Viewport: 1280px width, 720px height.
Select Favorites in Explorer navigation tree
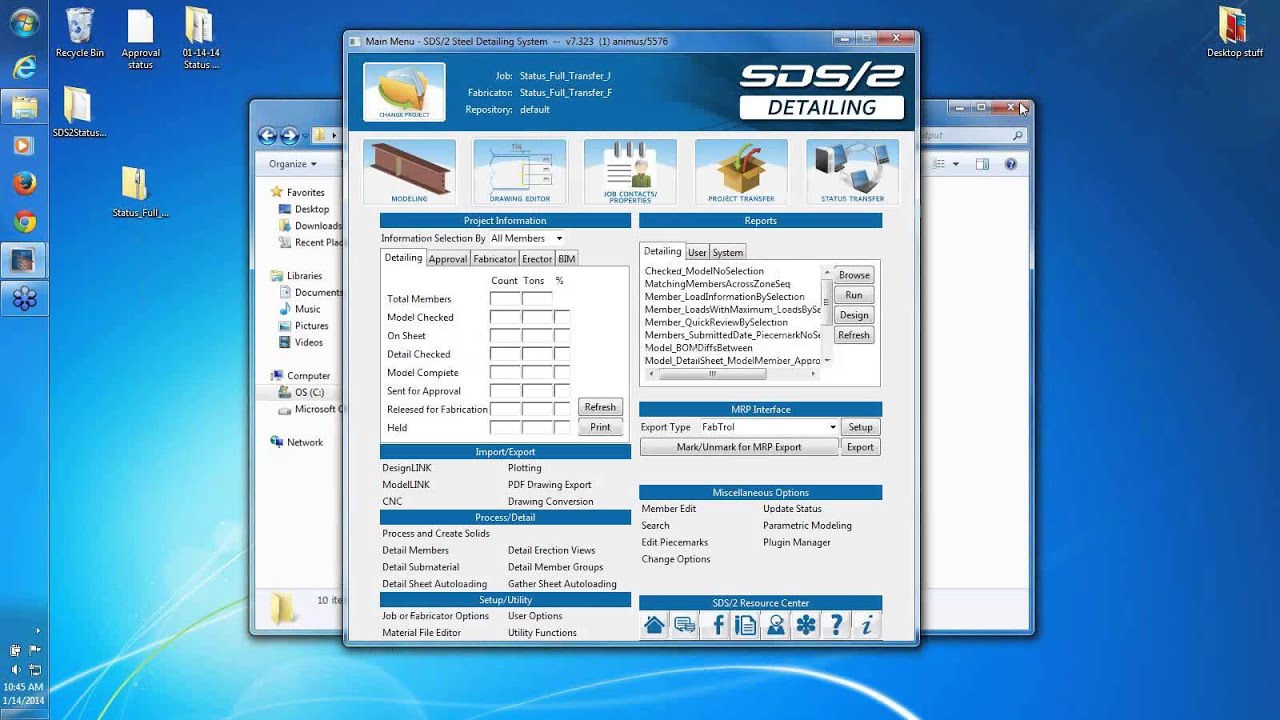305,192
